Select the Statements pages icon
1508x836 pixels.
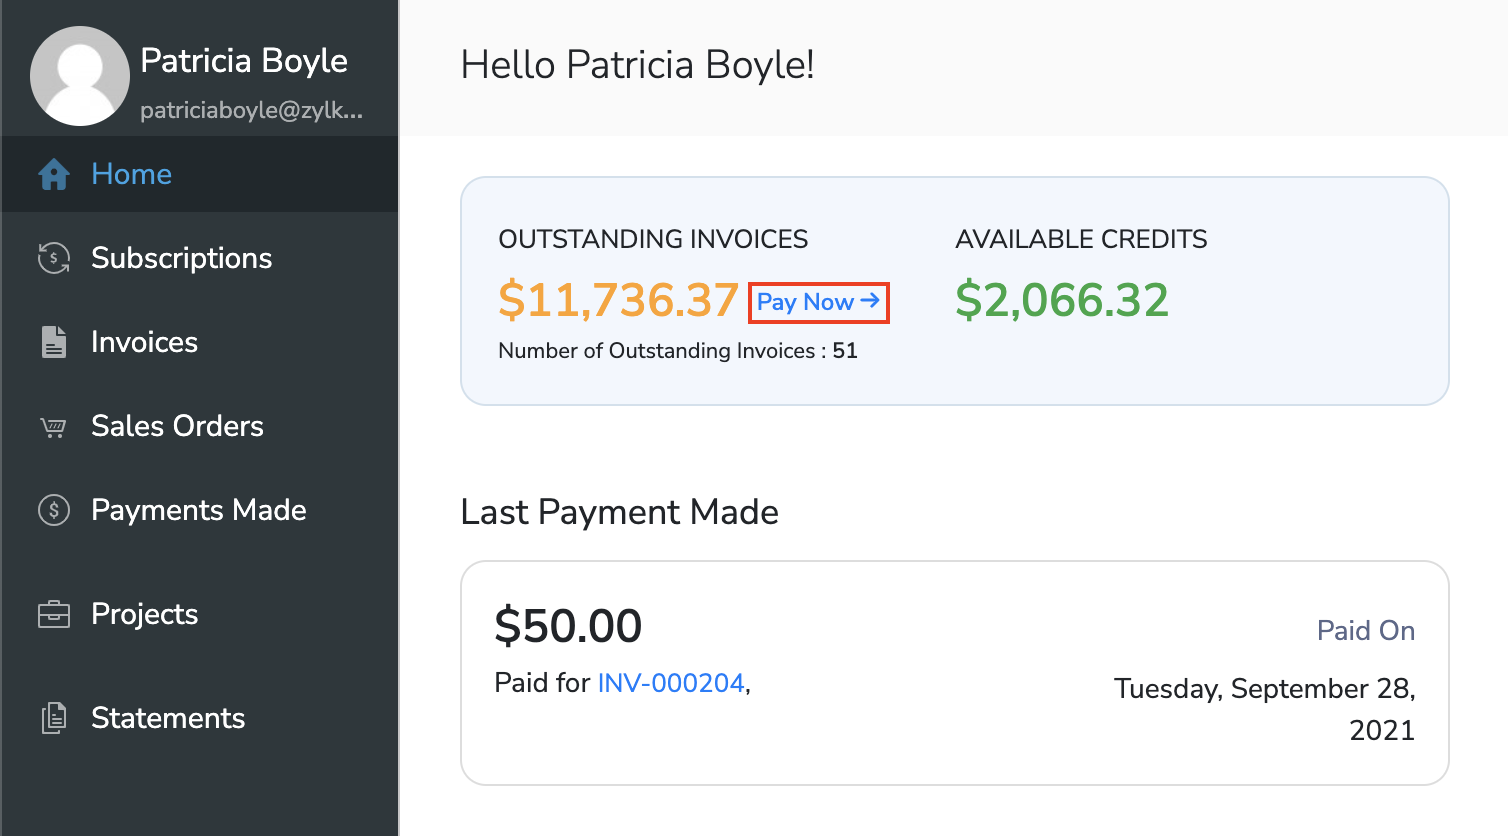point(53,718)
